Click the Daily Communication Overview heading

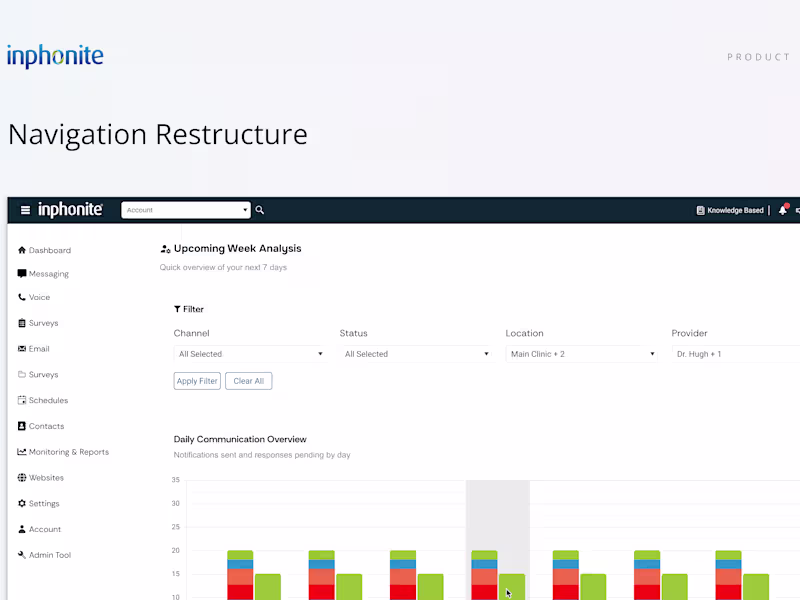click(x=240, y=439)
